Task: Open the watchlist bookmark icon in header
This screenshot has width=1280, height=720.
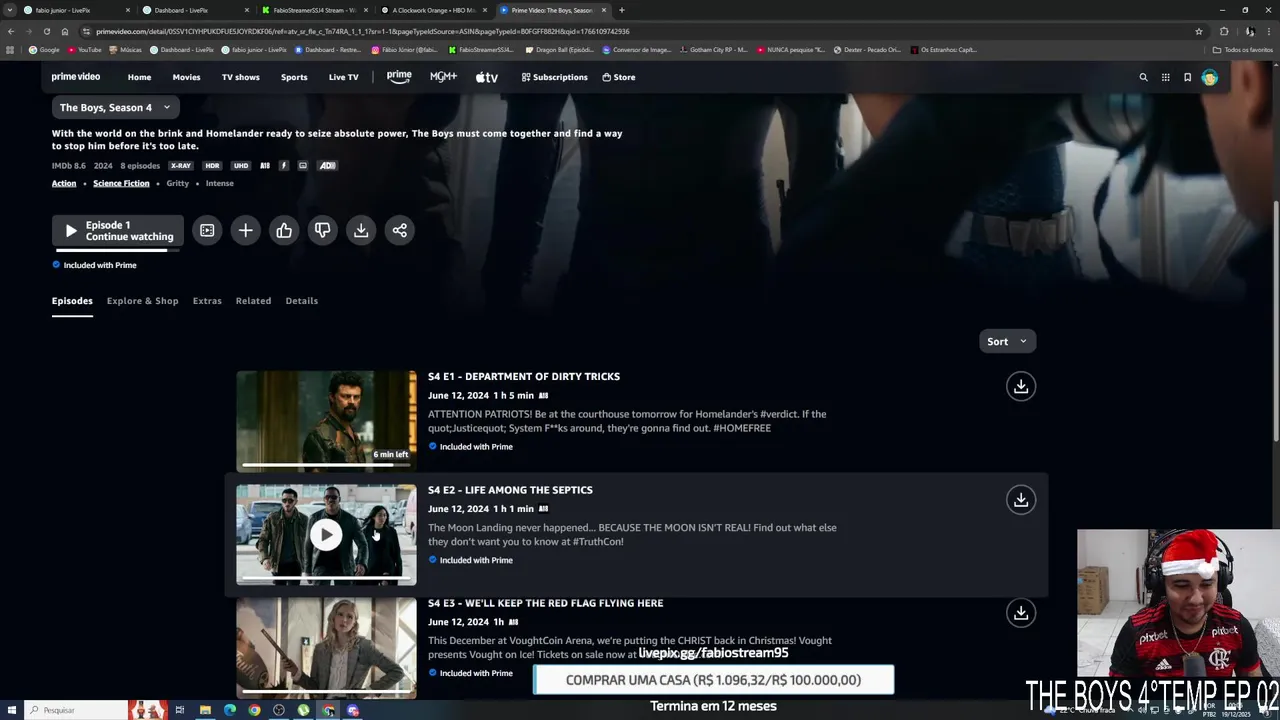Action: click(1187, 77)
